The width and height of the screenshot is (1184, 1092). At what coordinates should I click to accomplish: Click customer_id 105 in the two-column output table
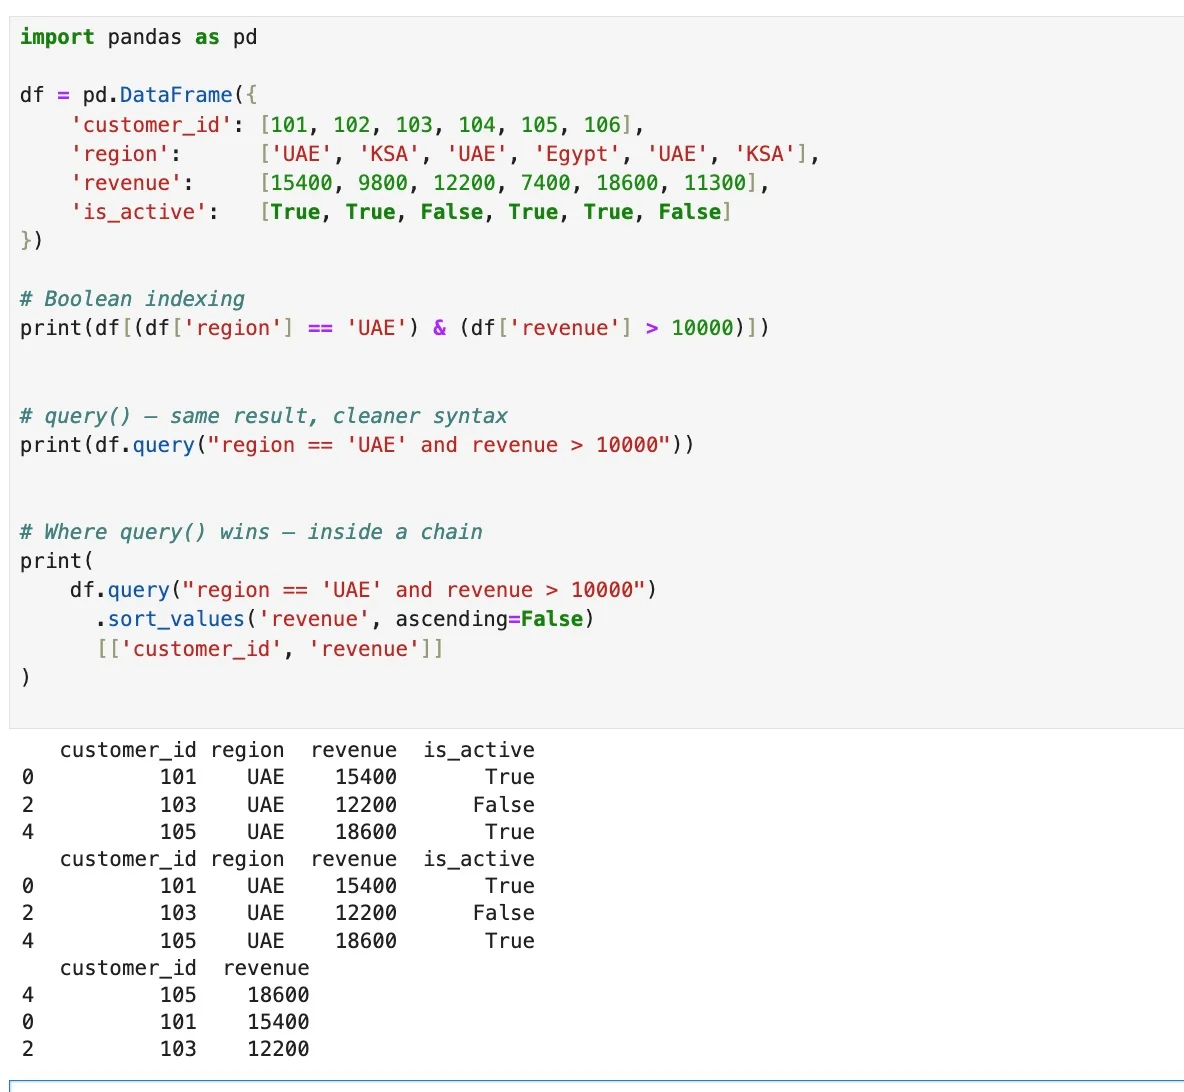click(x=178, y=995)
